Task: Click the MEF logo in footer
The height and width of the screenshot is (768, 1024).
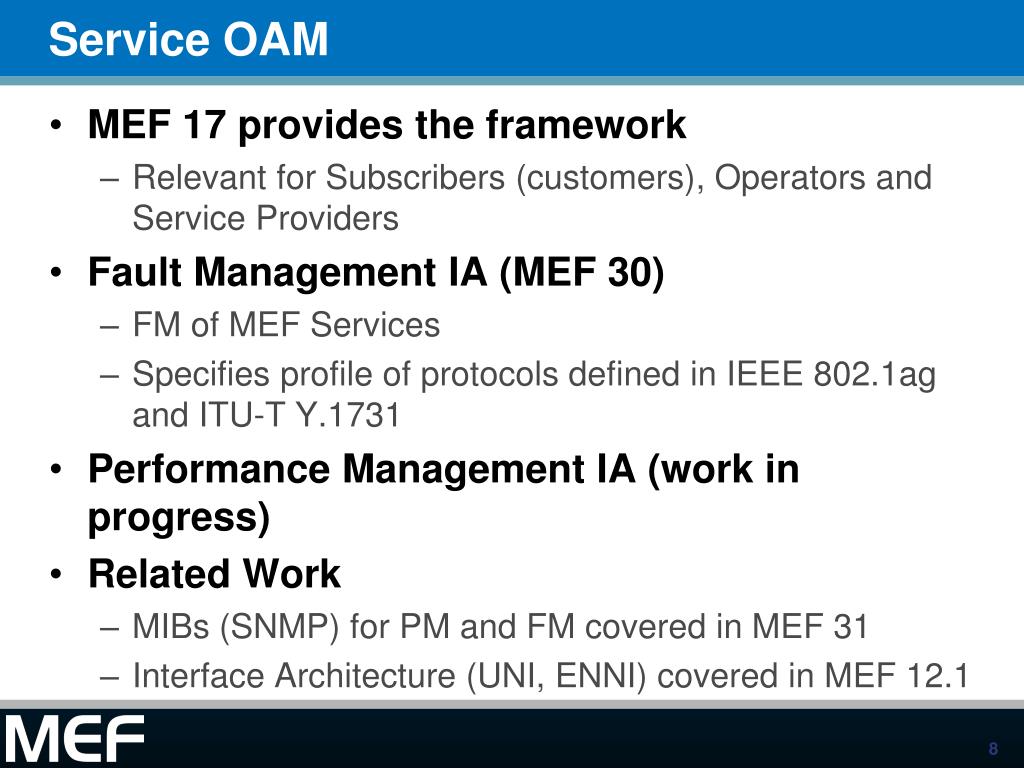Action: (x=74, y=738)
